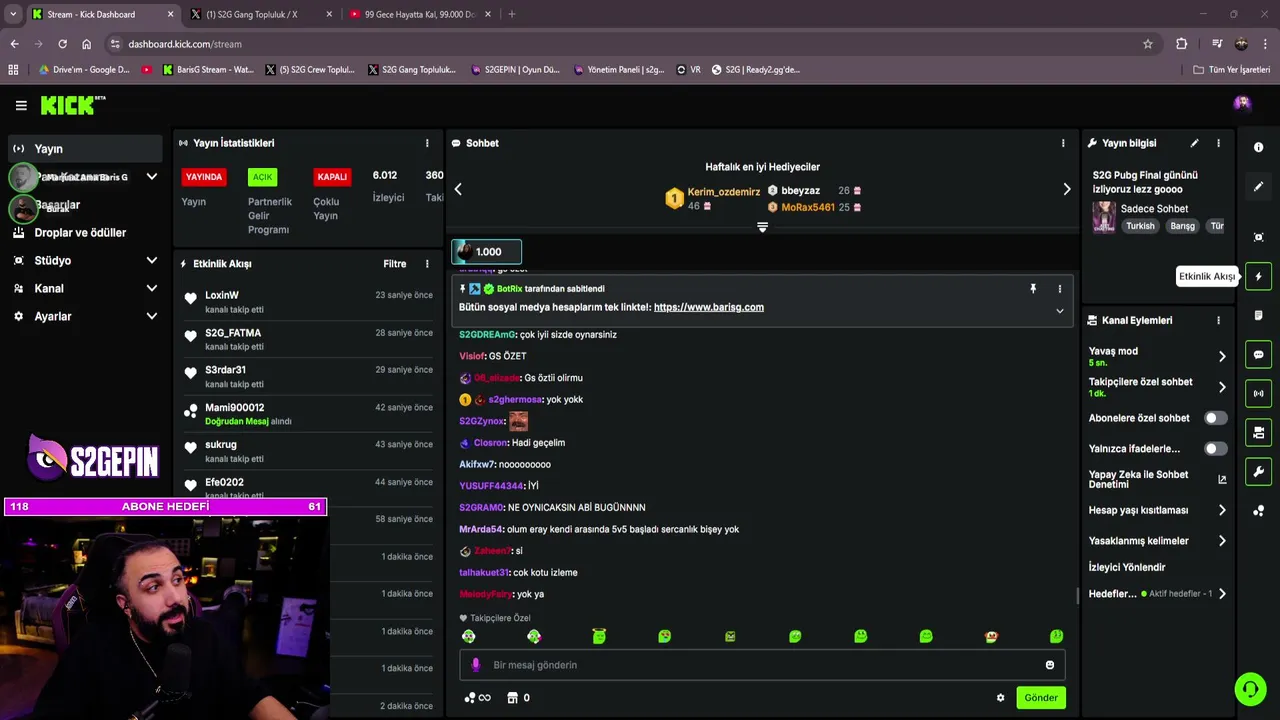Open the Filtre button in Etkinlik Akışı
Viewport: 1280px width, 720px height.
394,264
